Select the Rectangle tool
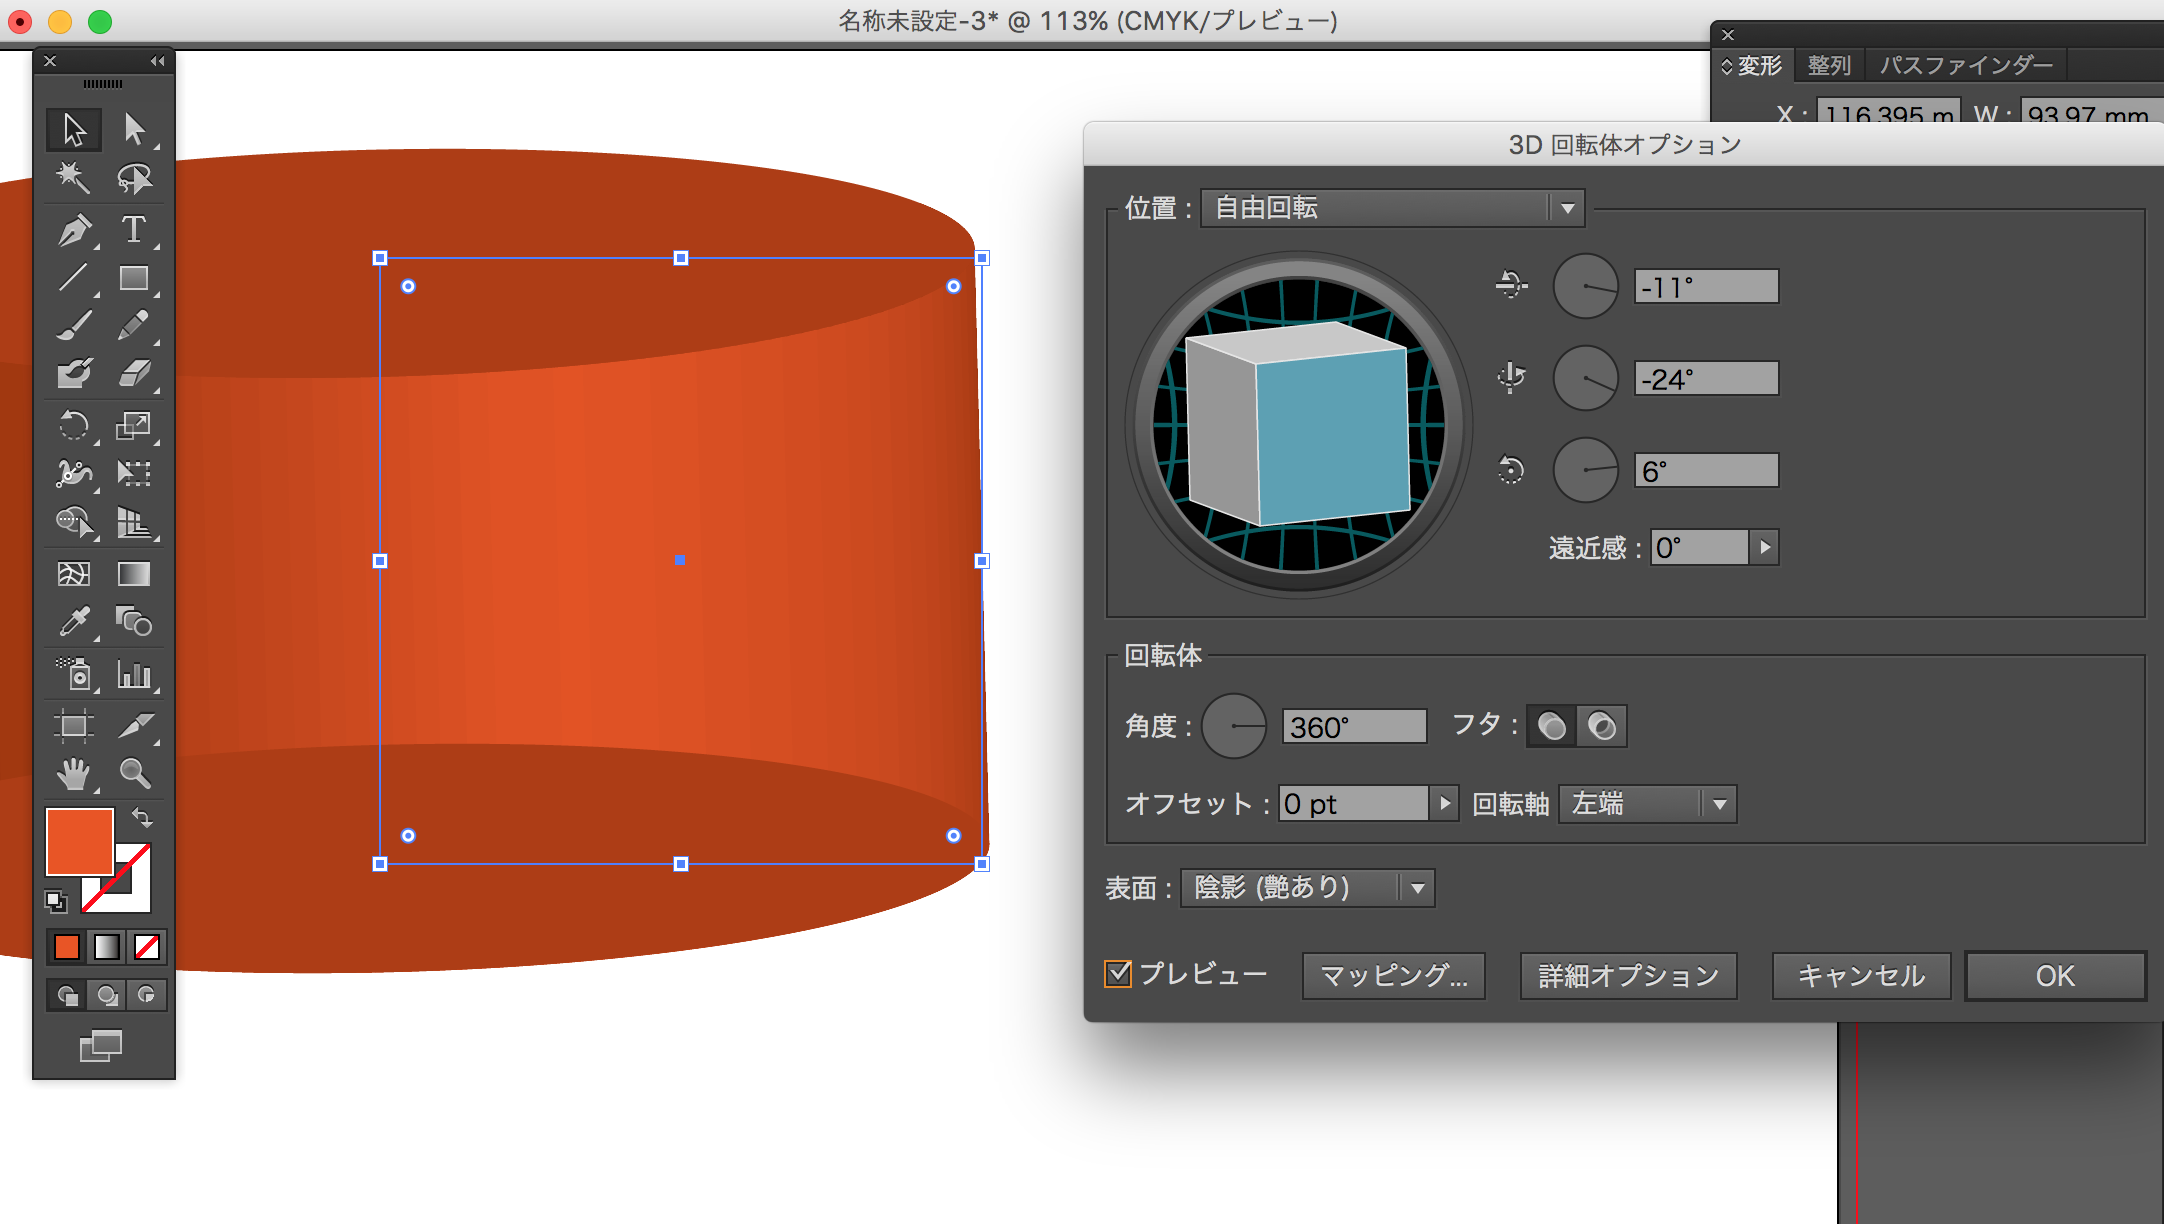 pyautogui.click(x=134, y=277)
